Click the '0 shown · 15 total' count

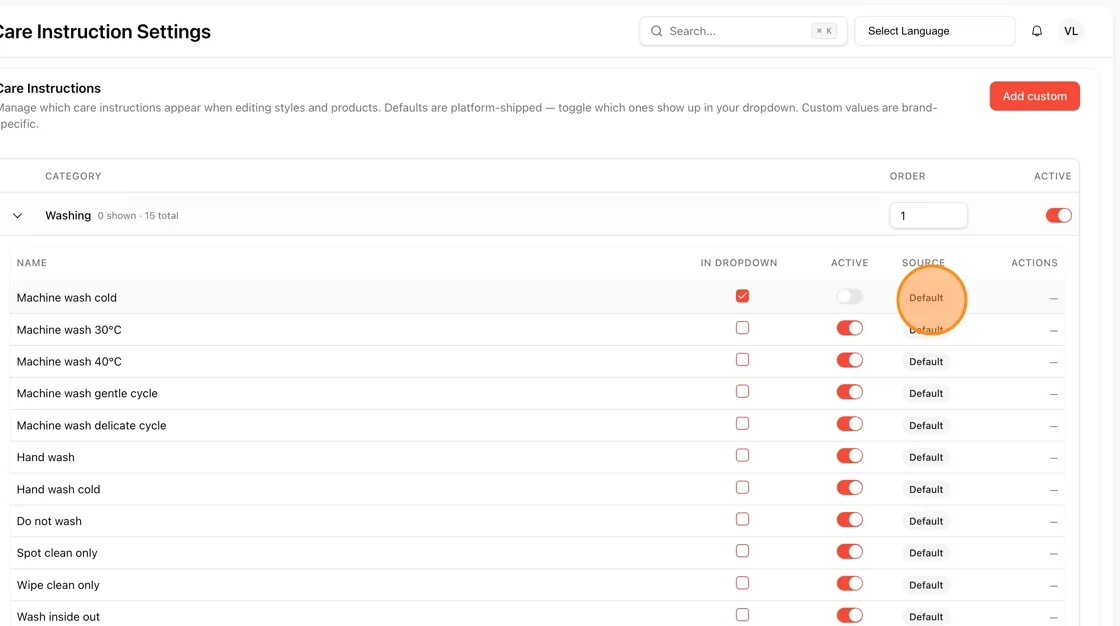138,216
